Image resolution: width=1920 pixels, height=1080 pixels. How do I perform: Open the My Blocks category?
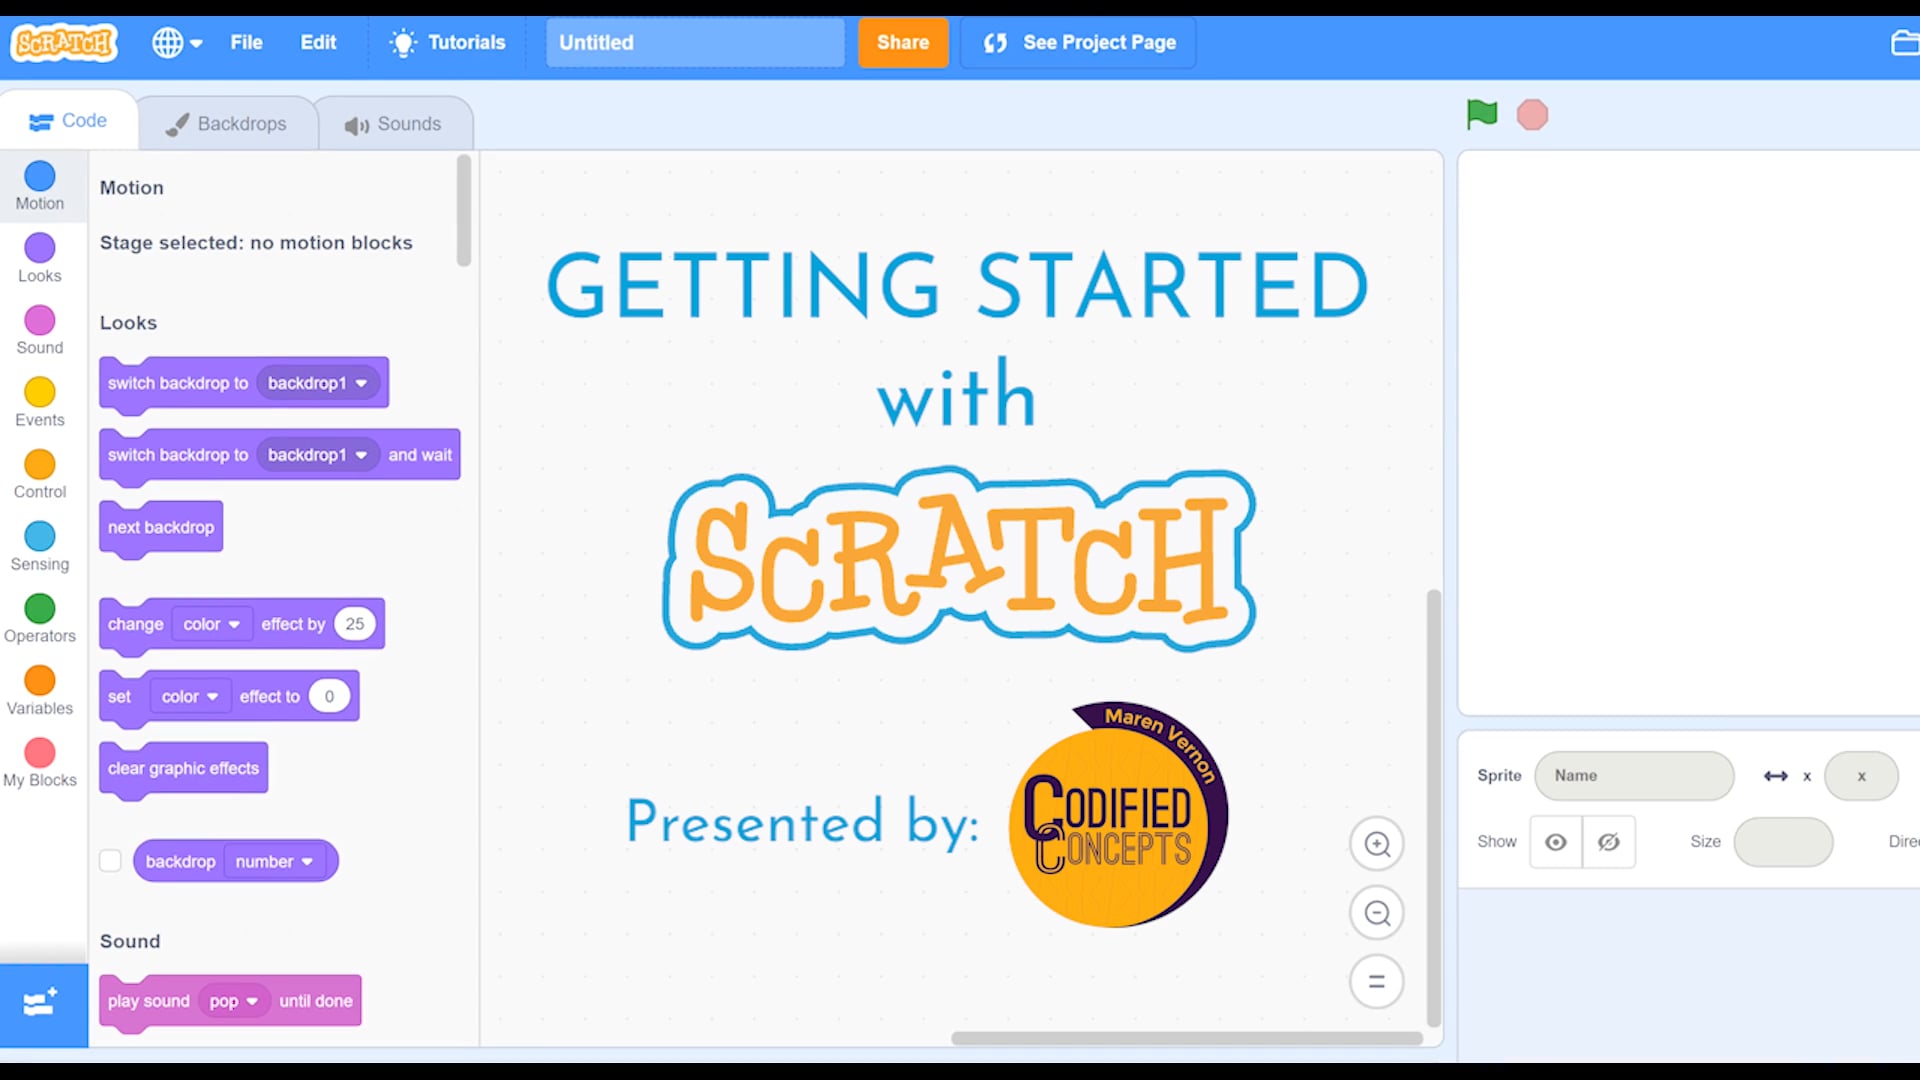(39, 762)
